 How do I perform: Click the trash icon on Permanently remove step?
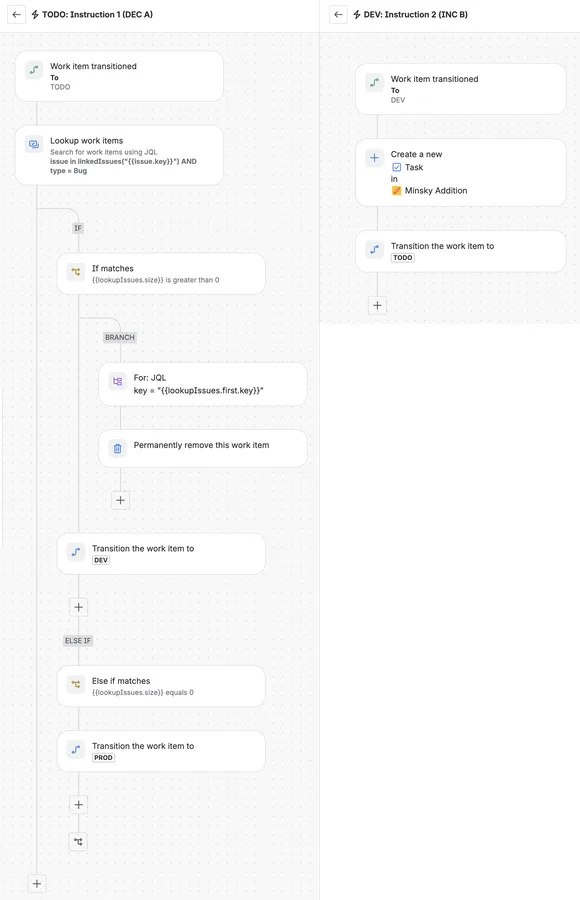pos(118,448)
